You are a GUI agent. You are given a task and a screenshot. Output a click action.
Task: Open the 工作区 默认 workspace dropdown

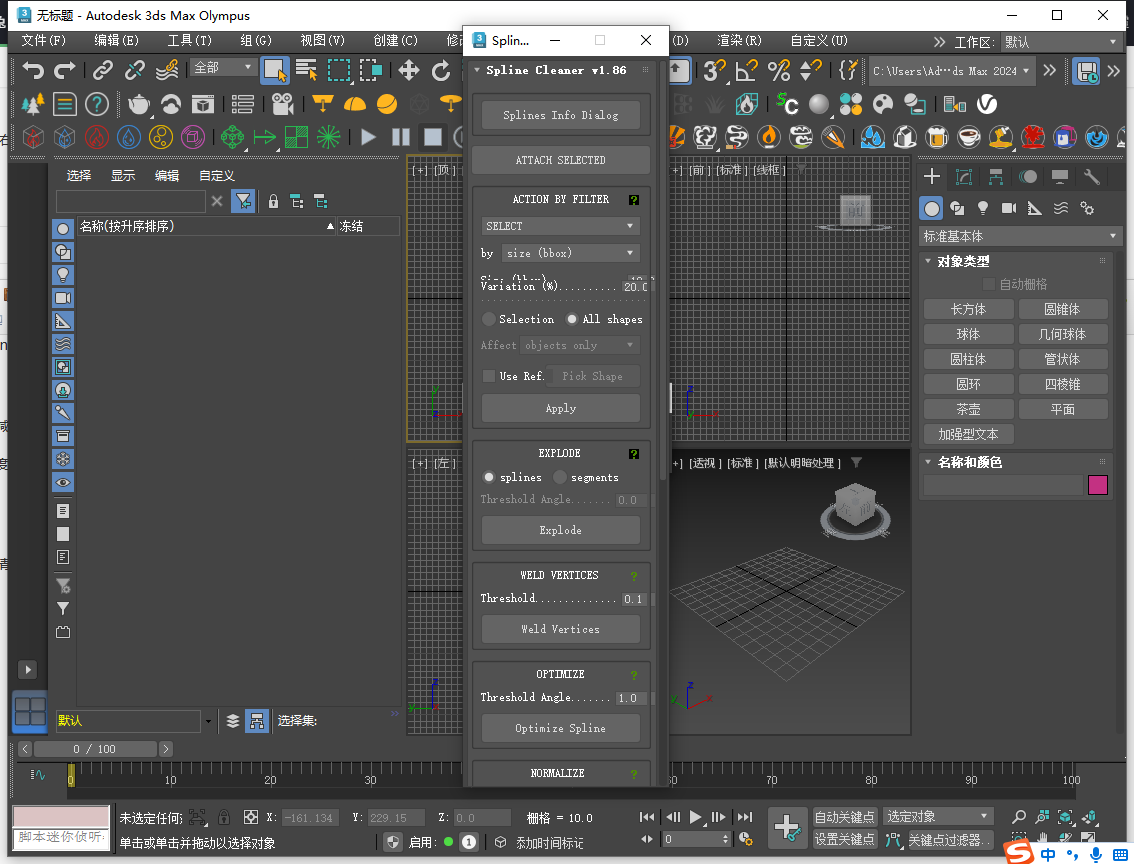click(x=1060, y=42)
